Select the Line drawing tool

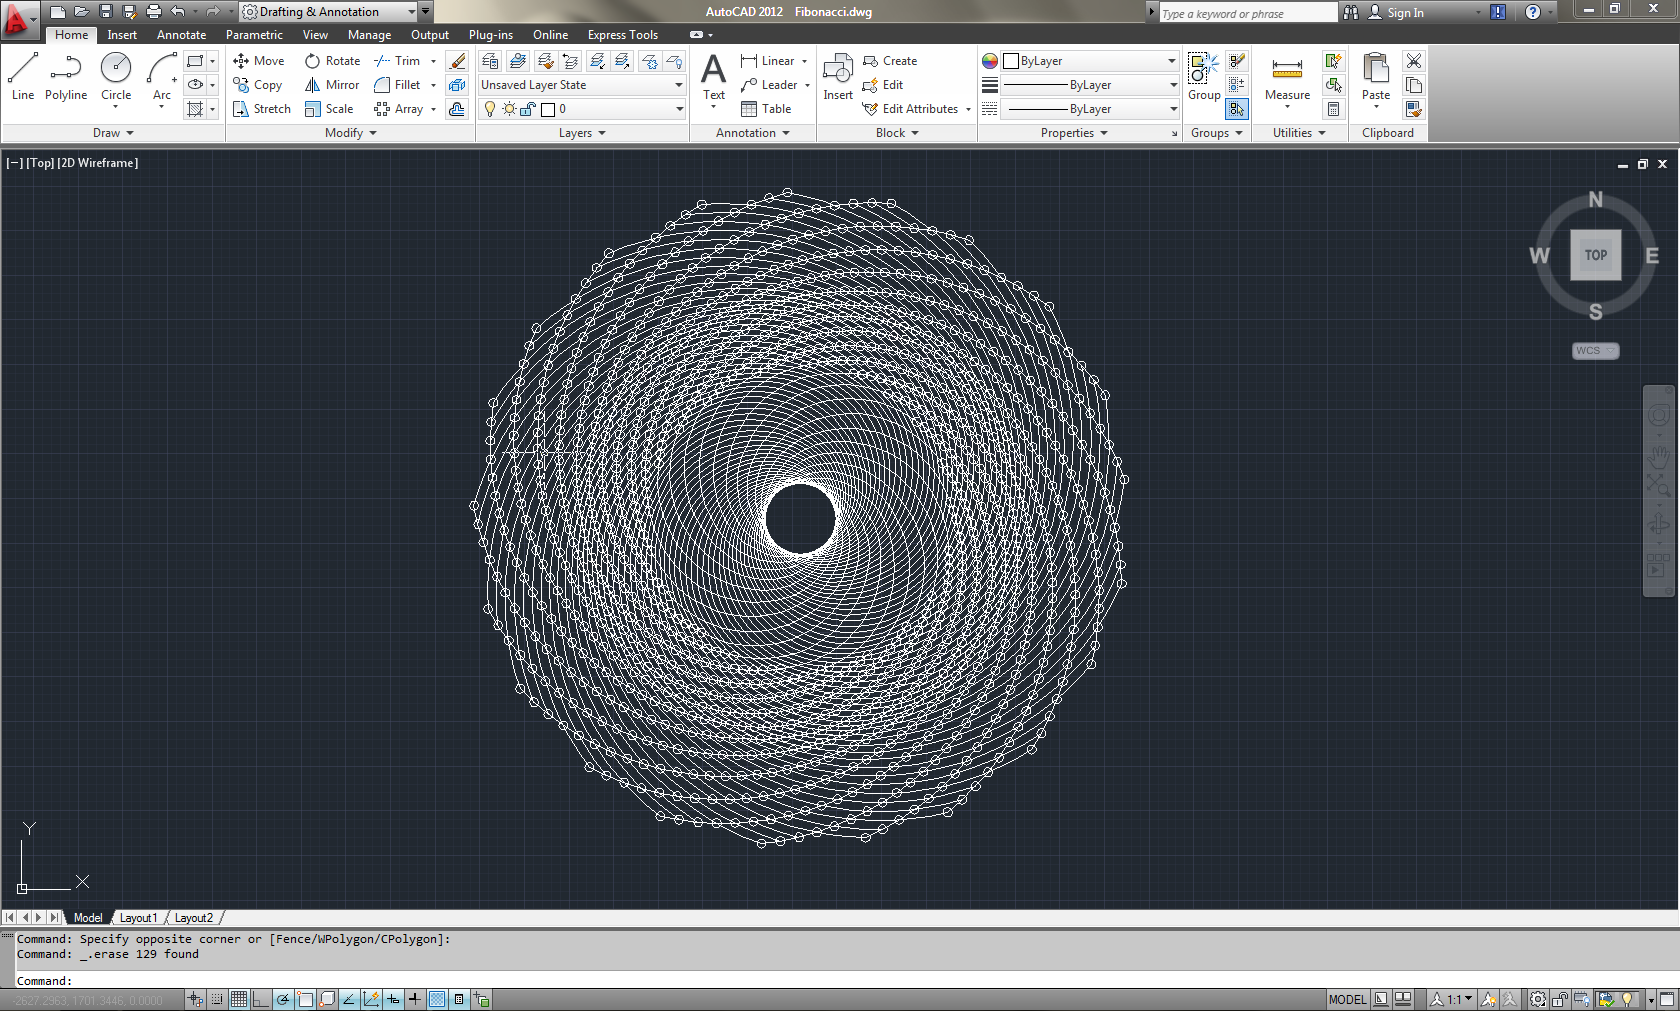(x=23, y=77)
